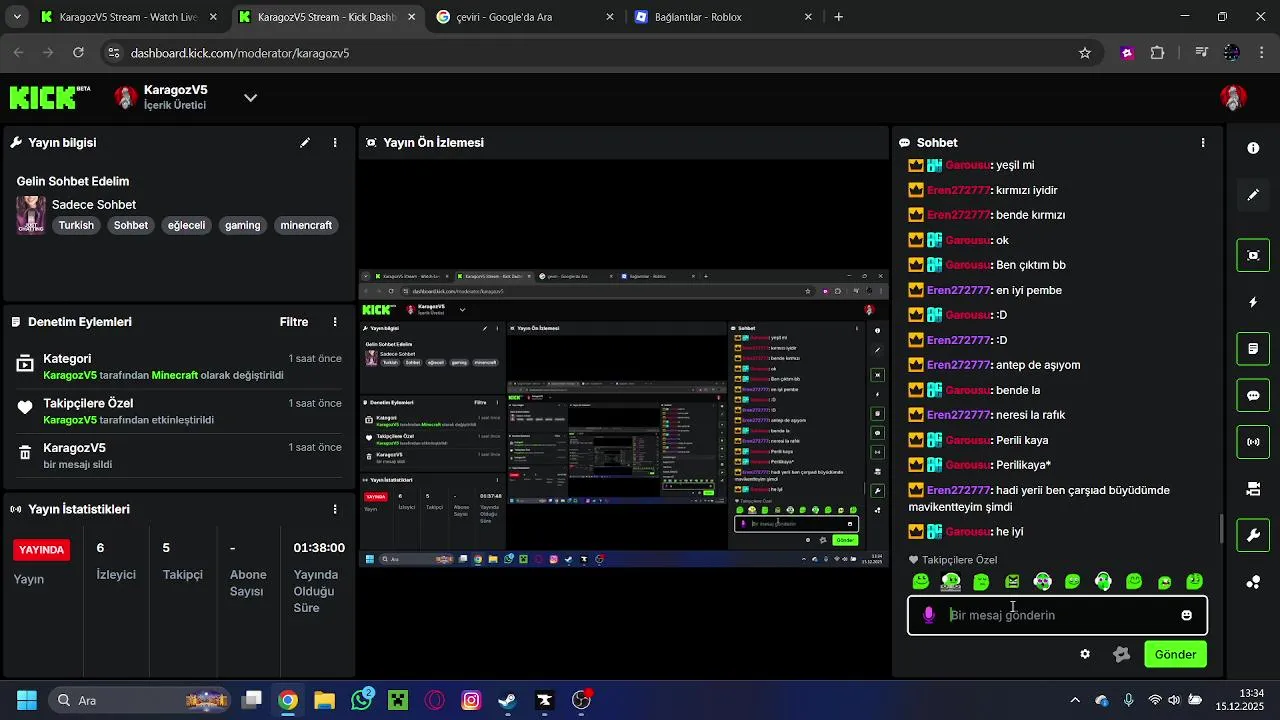Click the Sadece Sohbet category thumbnail
Viewport: 1280px width, 720px height.
(x=31, y=215)
